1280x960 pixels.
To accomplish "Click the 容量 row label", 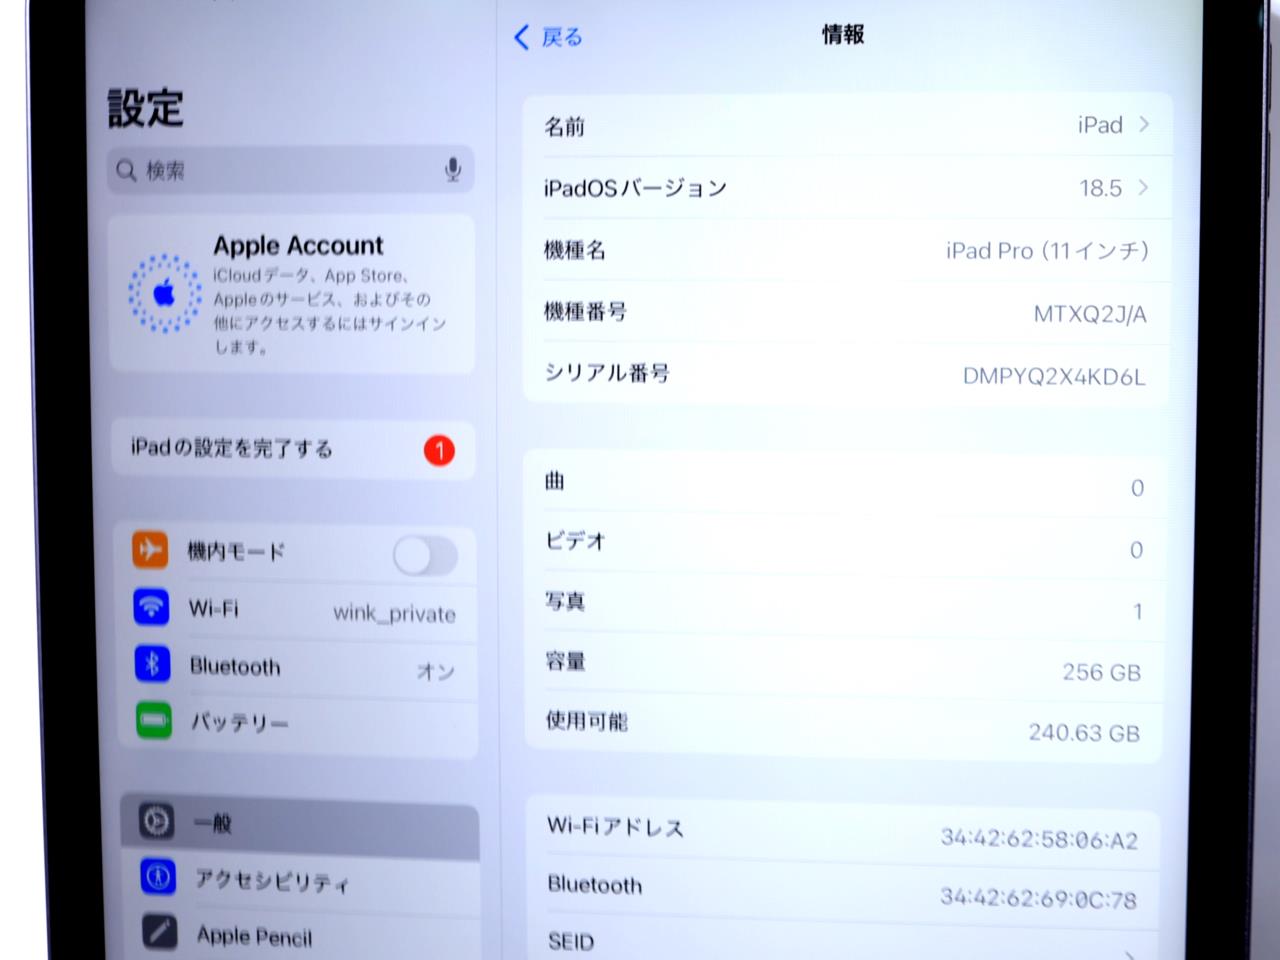I will [565, 661].
